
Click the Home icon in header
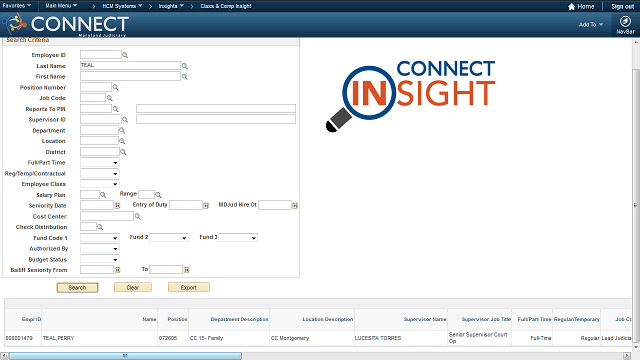(571, 7)
